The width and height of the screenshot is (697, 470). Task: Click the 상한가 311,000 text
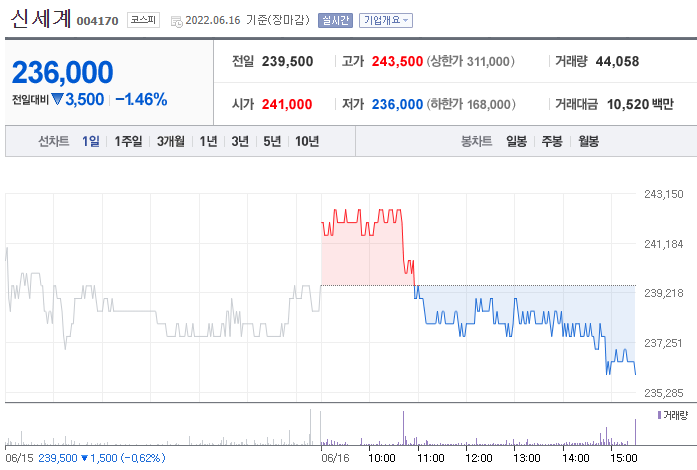[x=471, y=61]
